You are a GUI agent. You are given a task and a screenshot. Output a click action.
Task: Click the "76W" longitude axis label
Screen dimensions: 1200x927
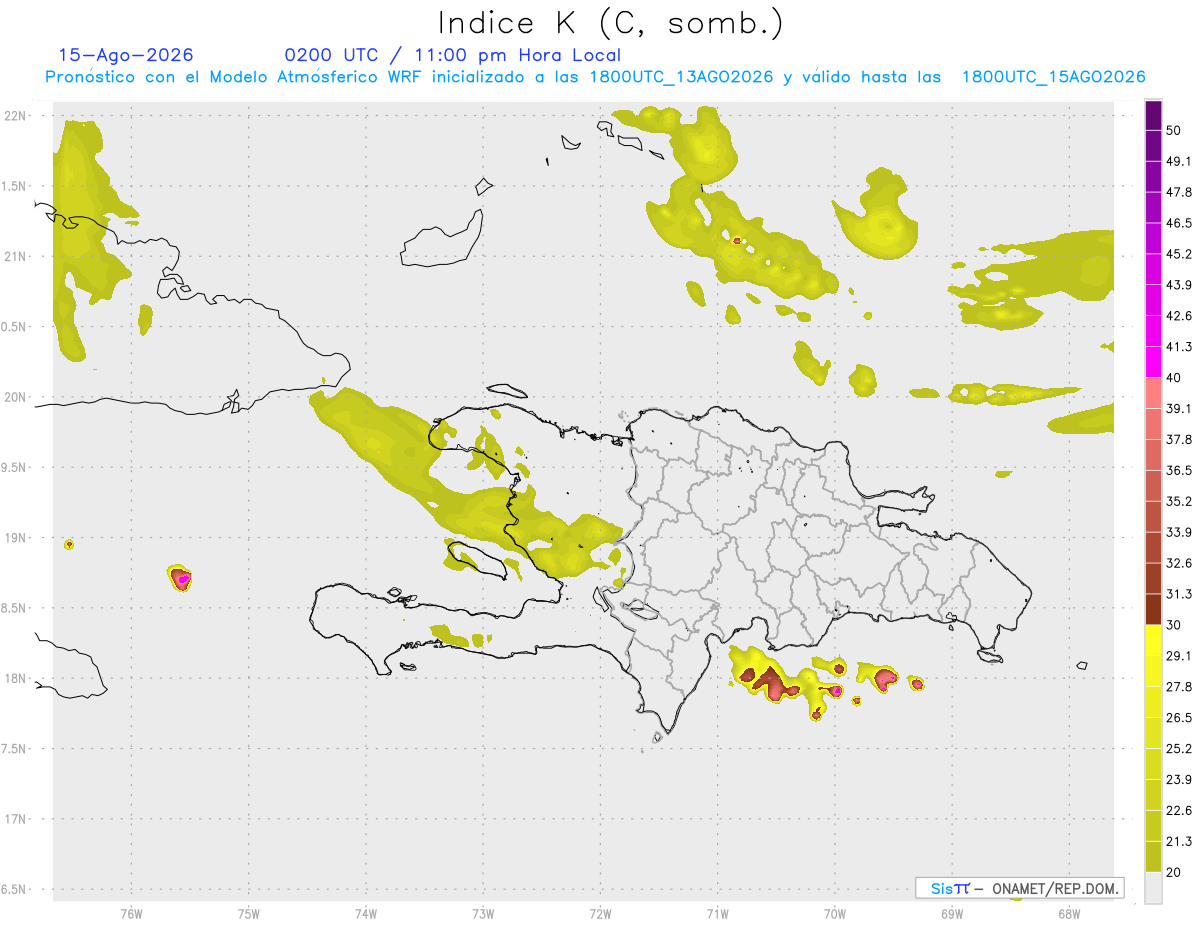click(131, 913)
